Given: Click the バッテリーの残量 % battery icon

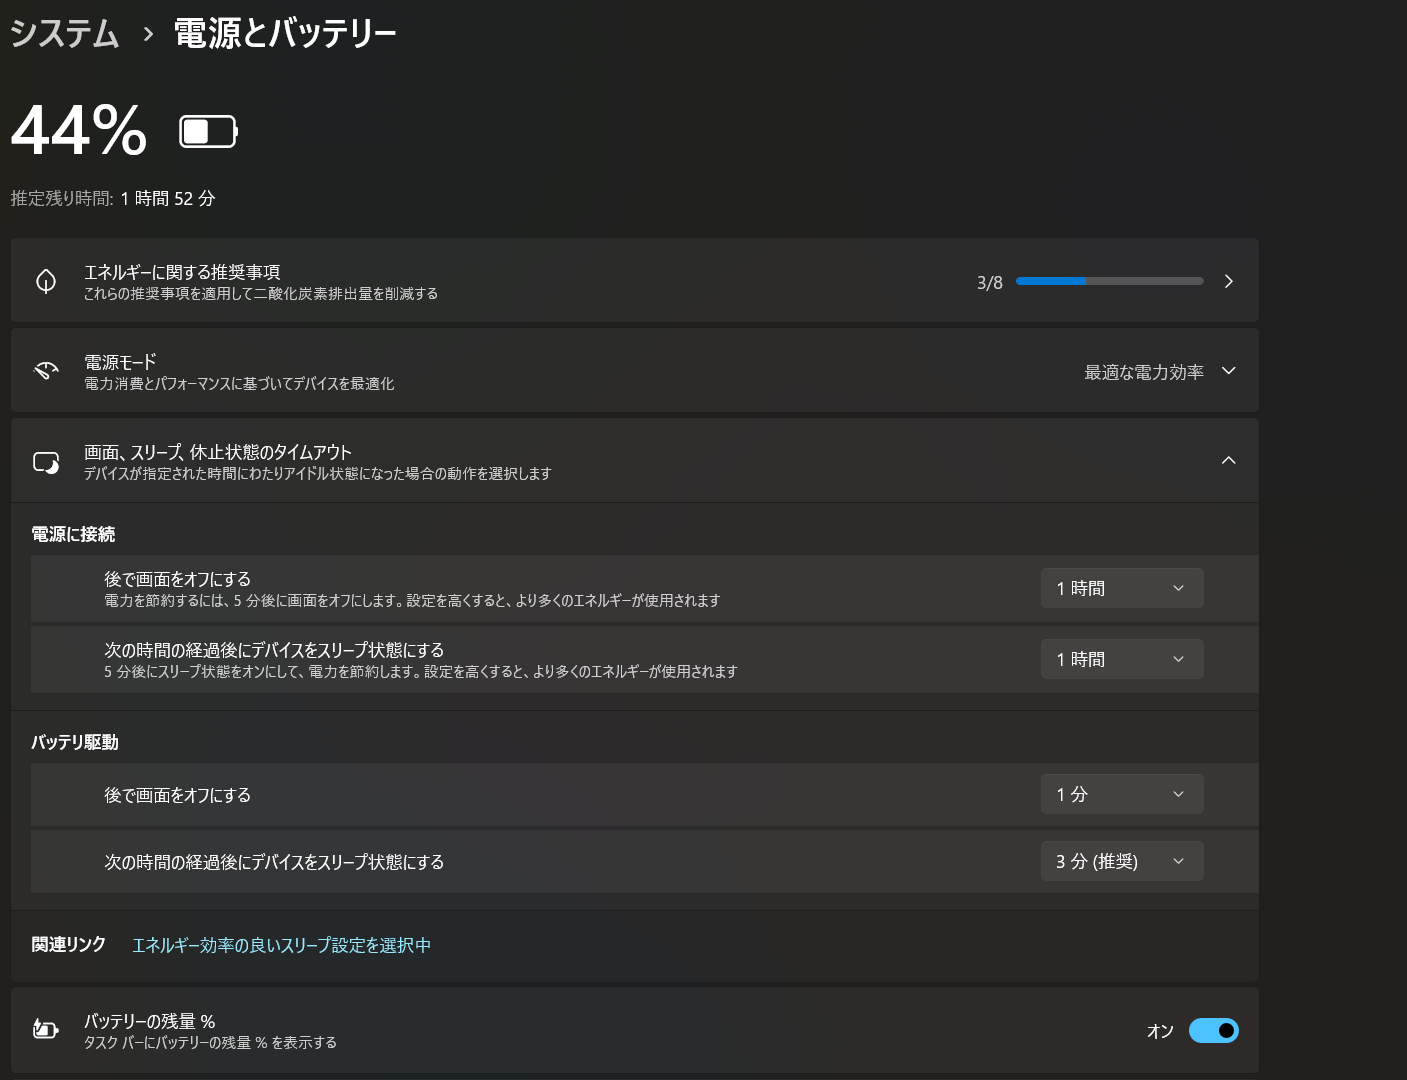Looking at the screenshot, I should tap(46, 1029).
